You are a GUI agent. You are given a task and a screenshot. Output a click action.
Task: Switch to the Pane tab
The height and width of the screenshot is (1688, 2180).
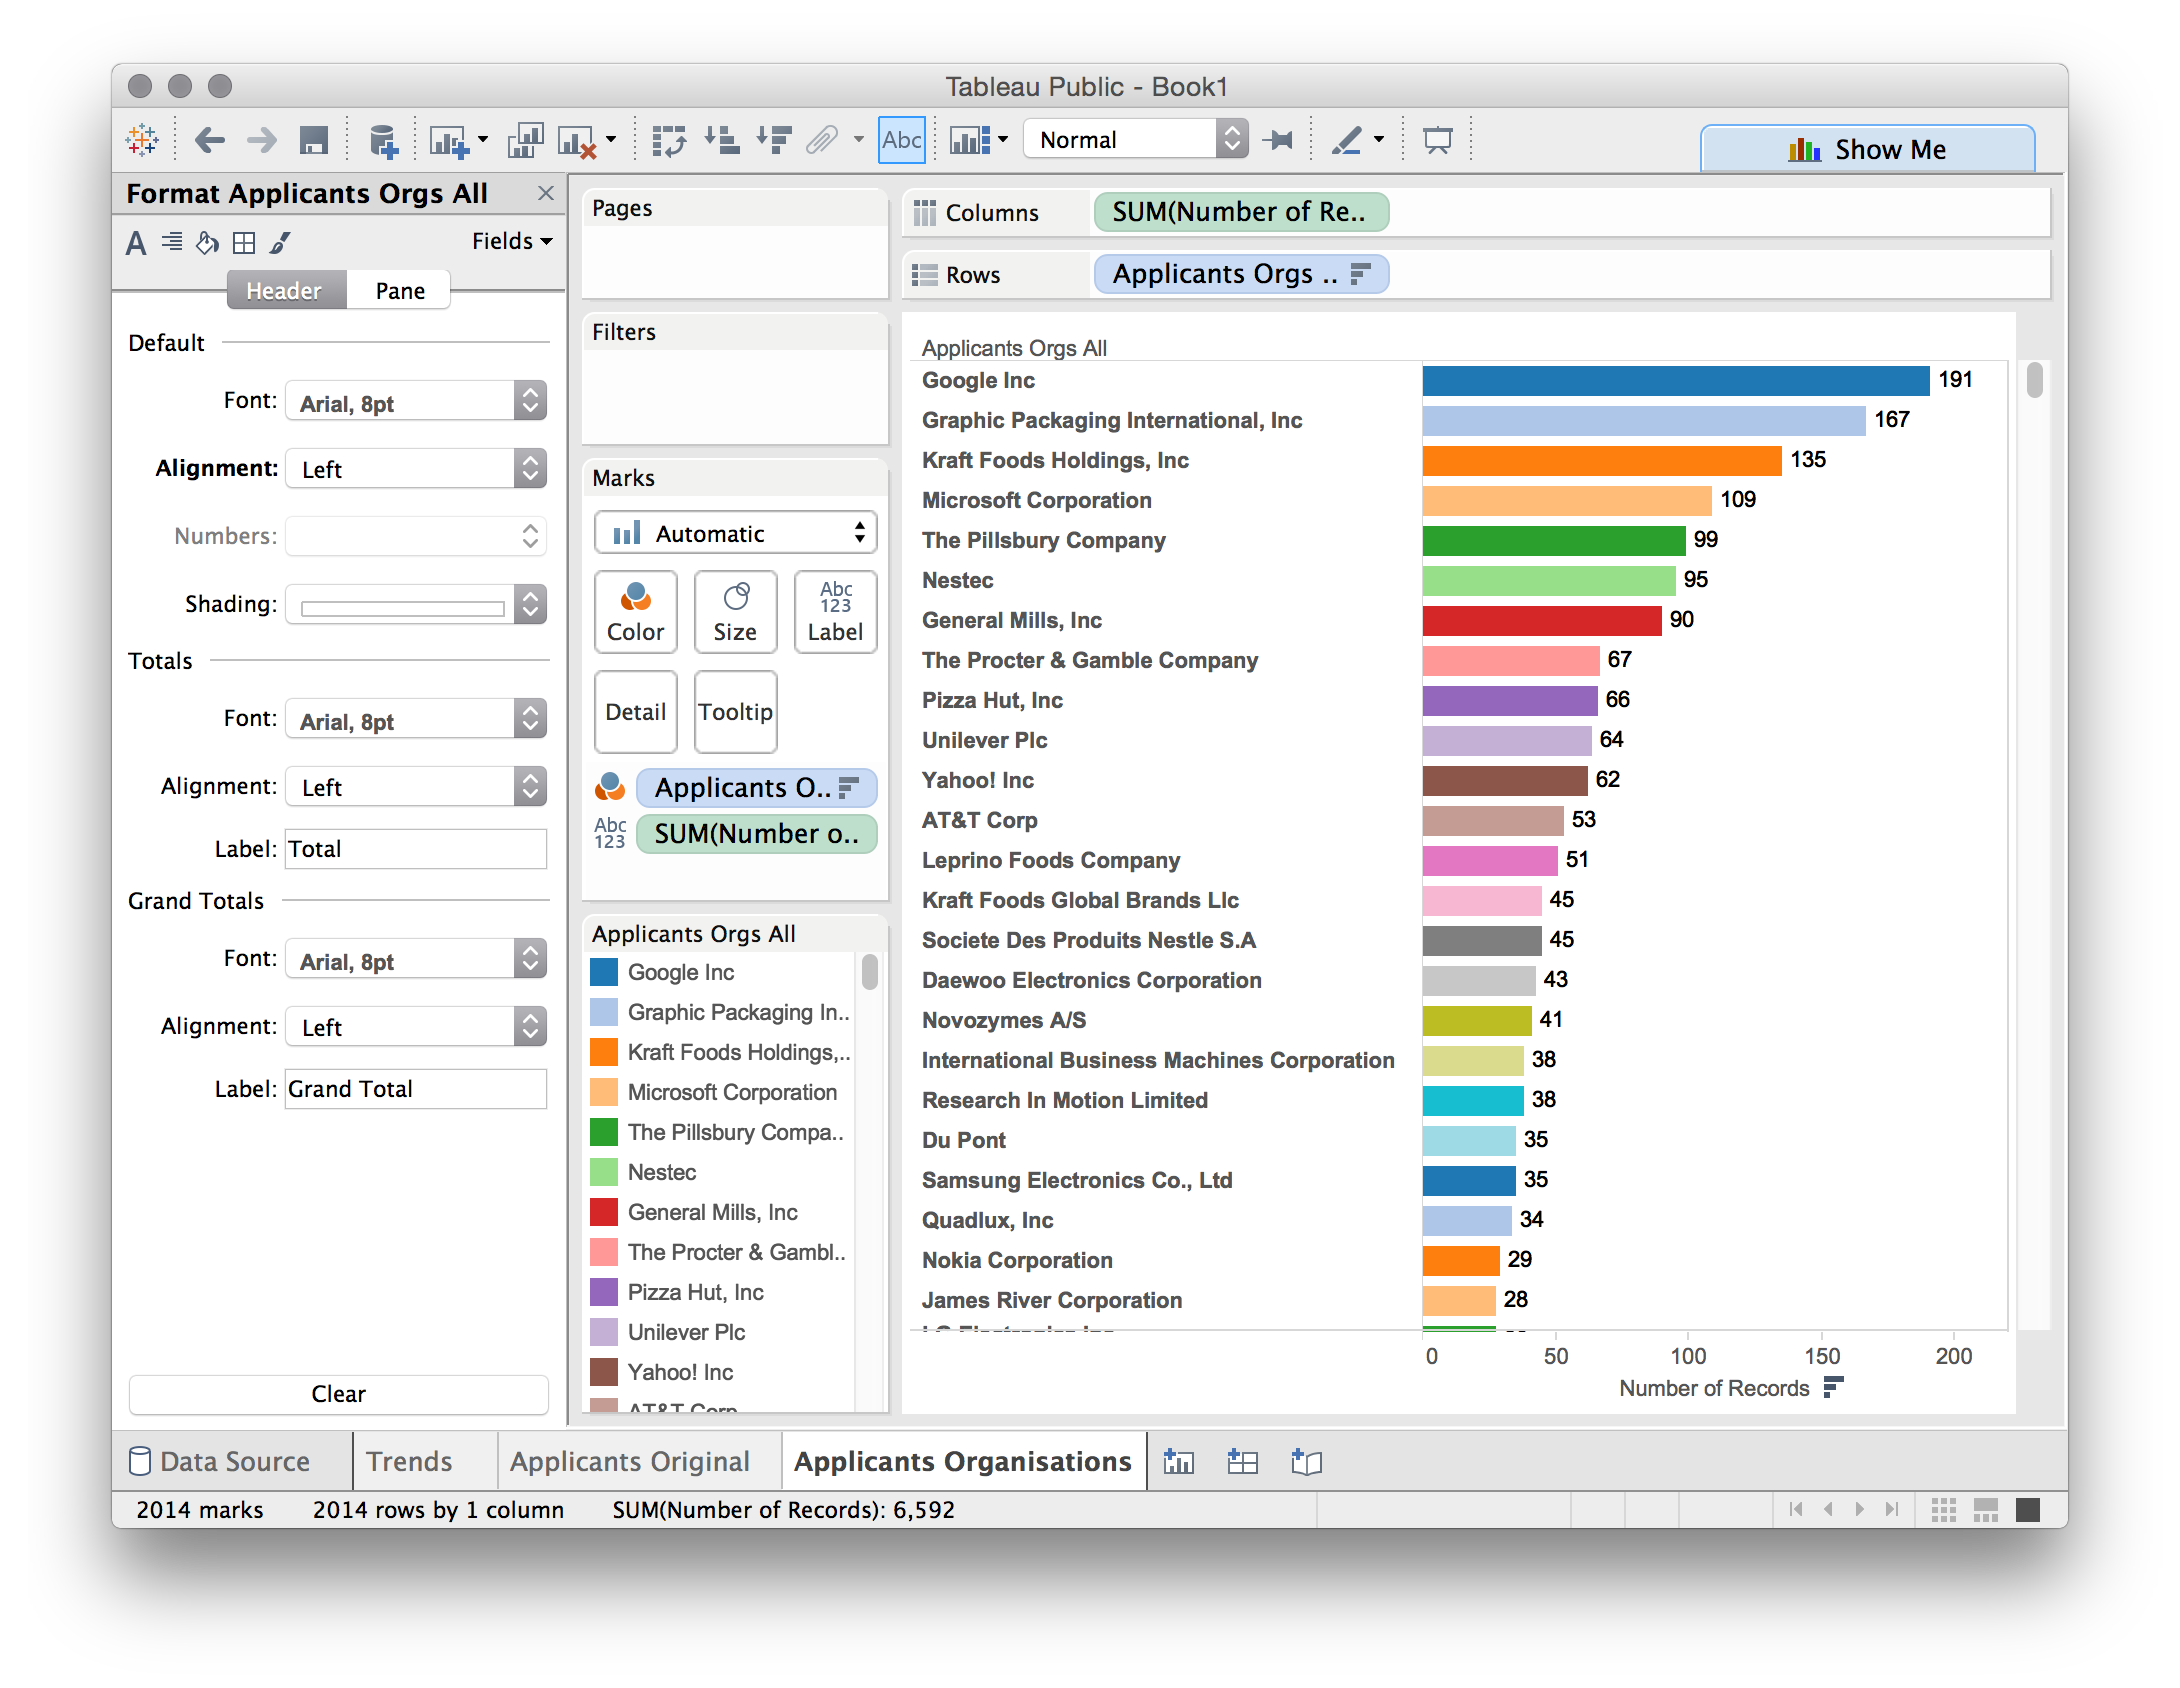(400, 291)
